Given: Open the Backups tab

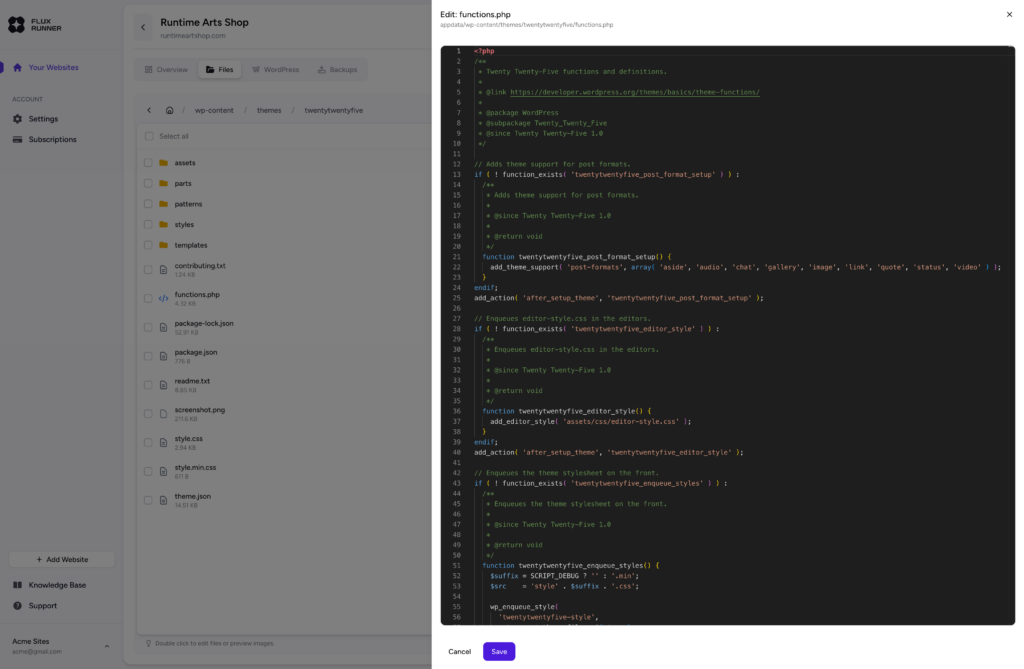Looking at the screenshot, I should click(337, 70).
